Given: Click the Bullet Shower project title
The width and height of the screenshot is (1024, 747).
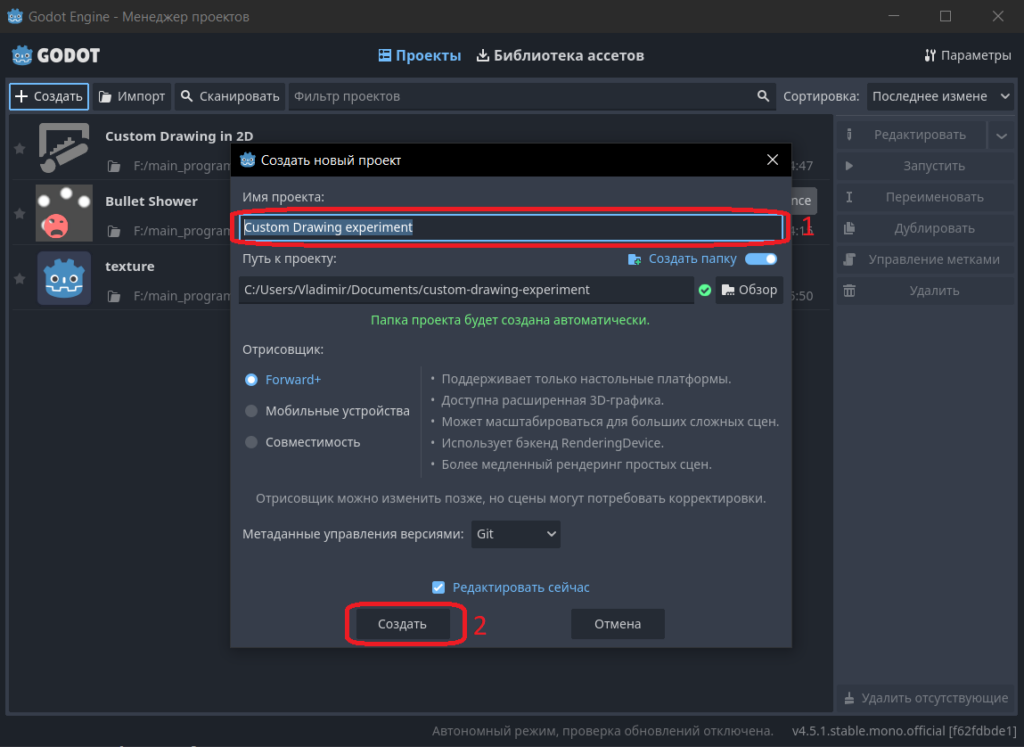Looking at the screenshot, I should pos(152,201).
